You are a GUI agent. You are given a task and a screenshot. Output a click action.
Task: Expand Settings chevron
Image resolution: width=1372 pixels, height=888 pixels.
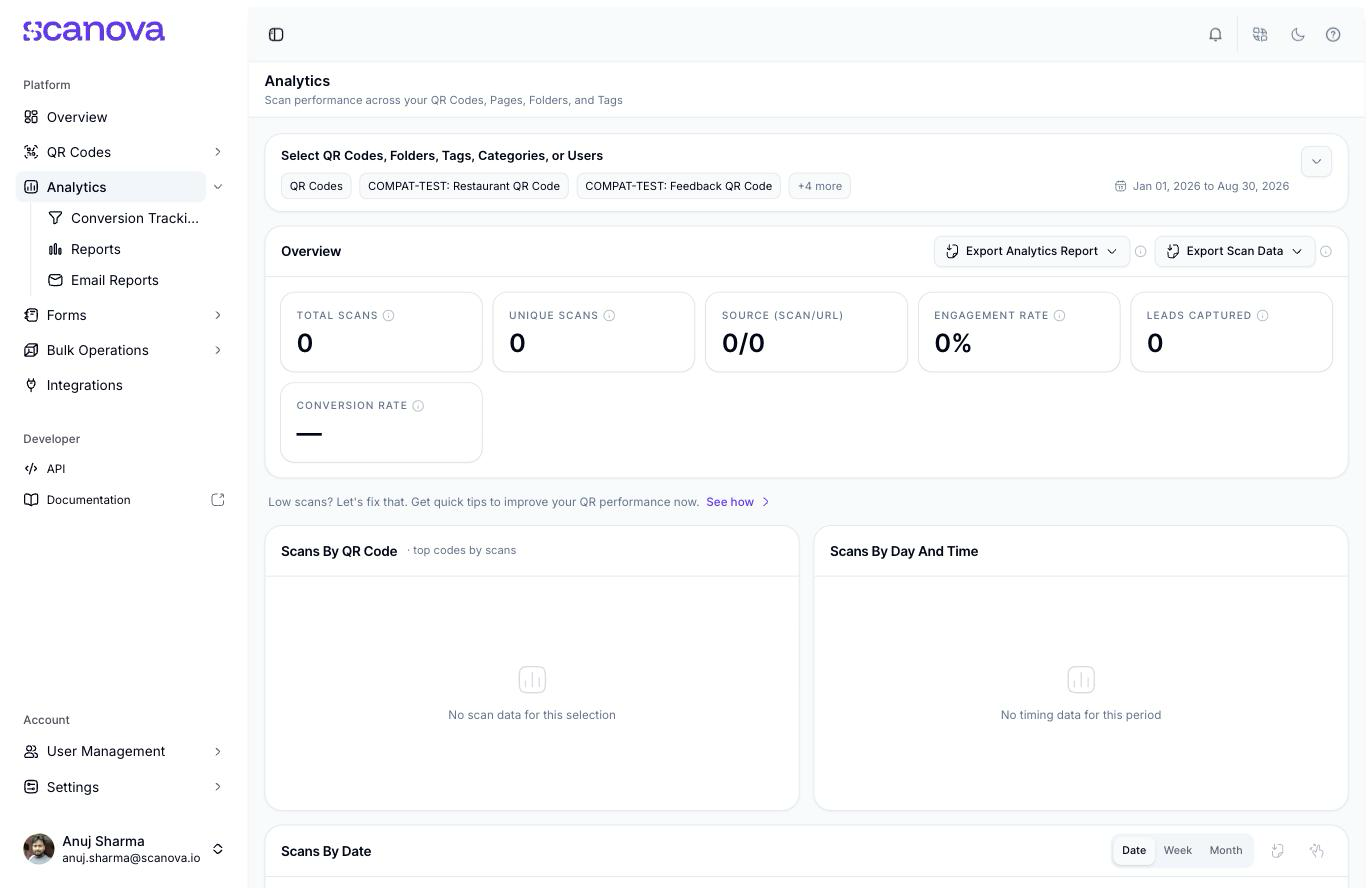point(218,787)
